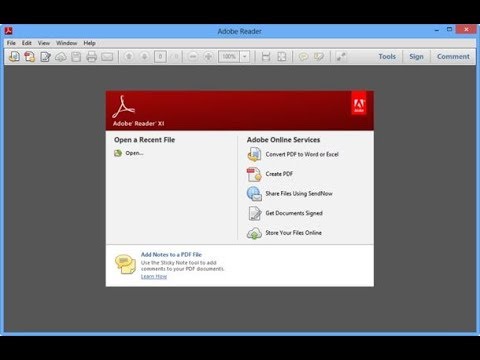Click Share Files Using SendNow text
The image size is (480, 360).
299,194
